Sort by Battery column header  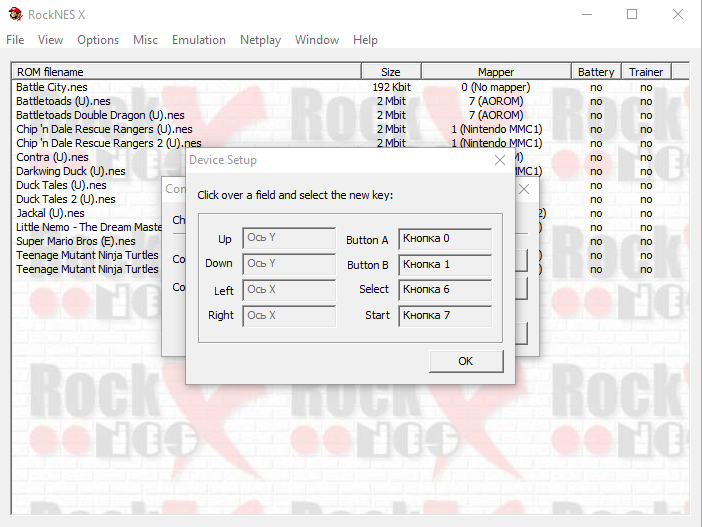coord(596,72)
